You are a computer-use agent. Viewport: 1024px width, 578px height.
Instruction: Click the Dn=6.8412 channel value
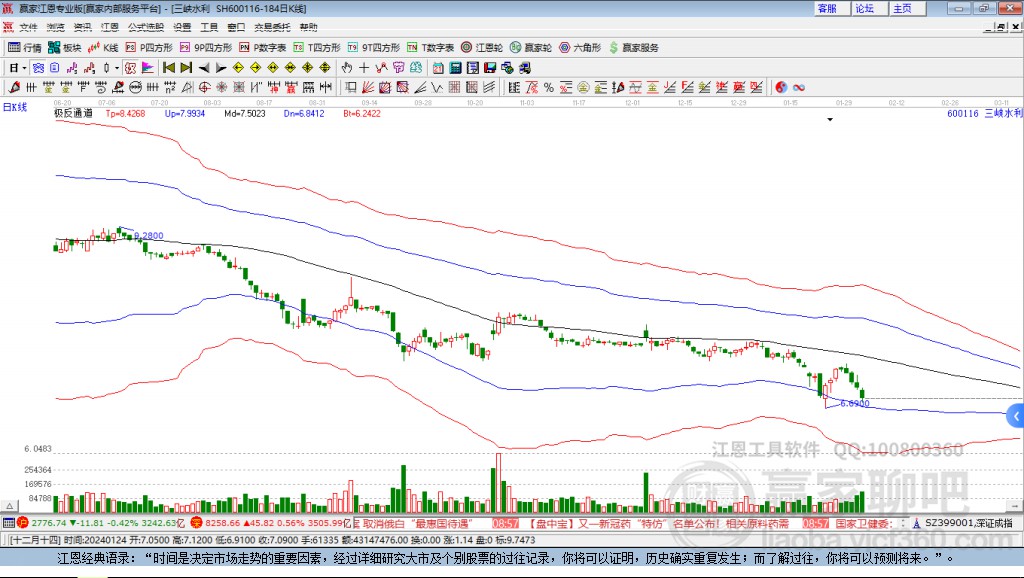coord(304,114)
